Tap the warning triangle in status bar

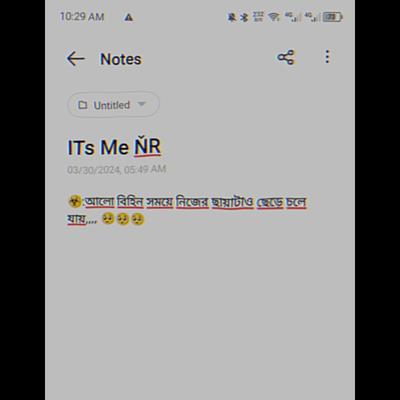click(x=129, y=17)
